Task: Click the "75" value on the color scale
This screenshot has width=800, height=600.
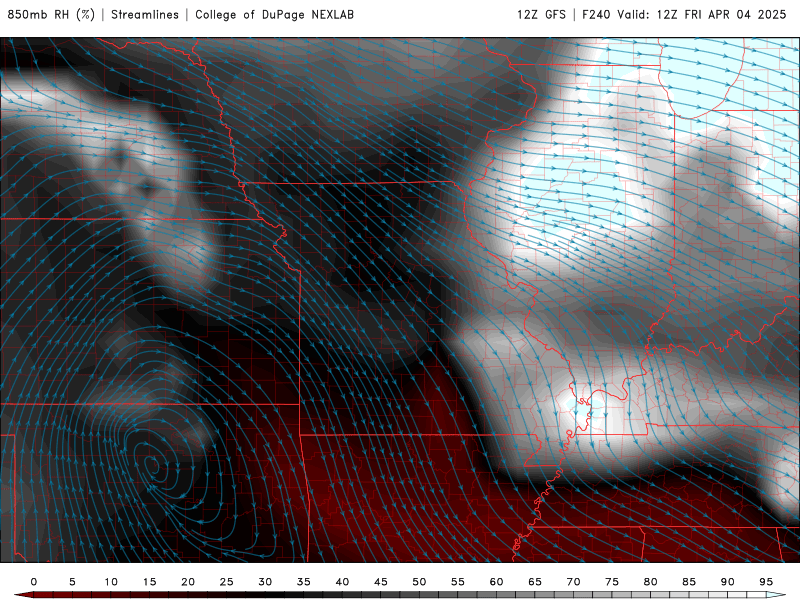Action: [x=612, y=582]
